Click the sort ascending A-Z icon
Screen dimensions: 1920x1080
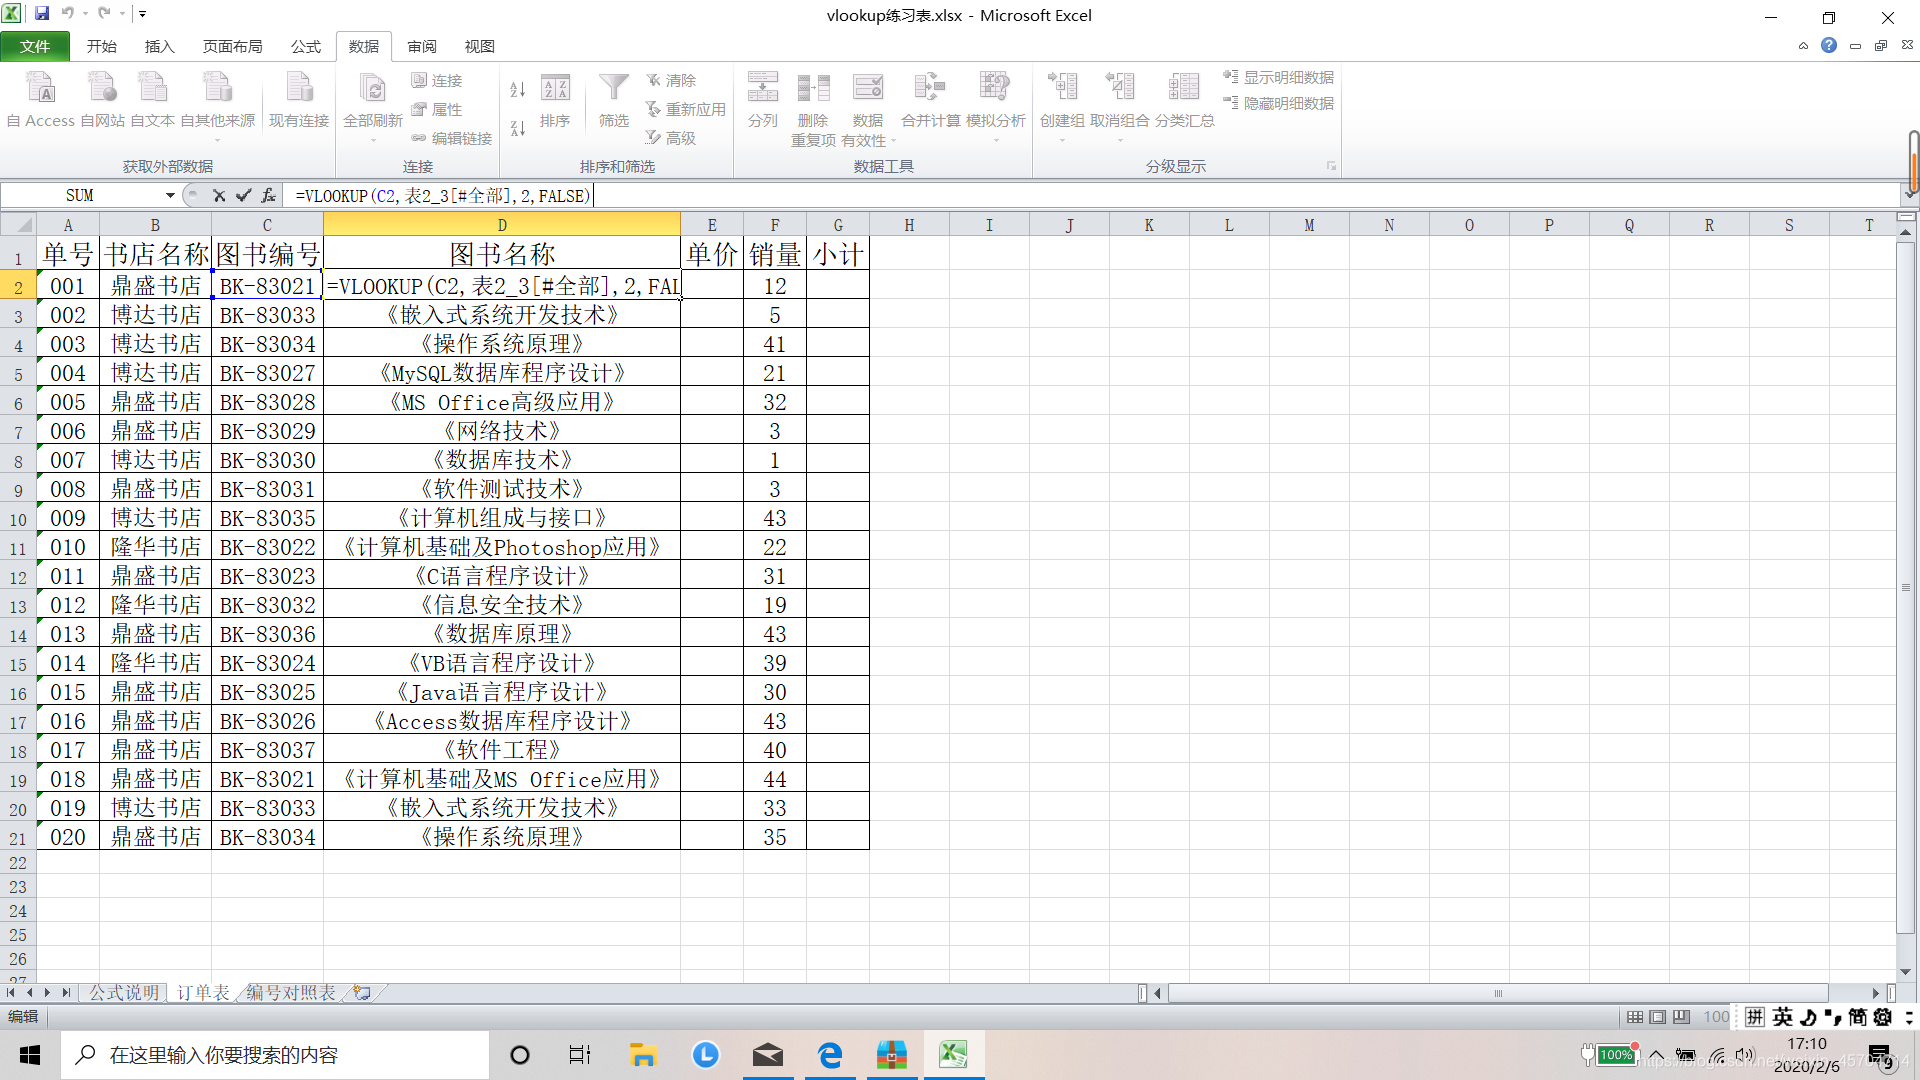point(517,90)
